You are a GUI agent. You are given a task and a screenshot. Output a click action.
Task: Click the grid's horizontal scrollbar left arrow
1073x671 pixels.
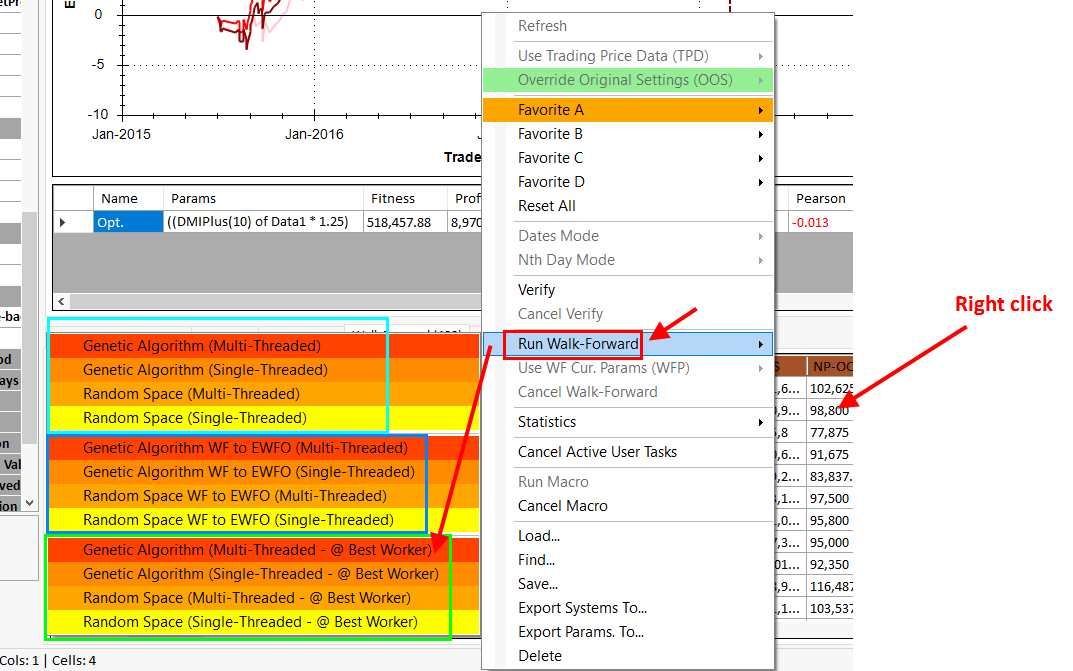(x=62, y=301)
